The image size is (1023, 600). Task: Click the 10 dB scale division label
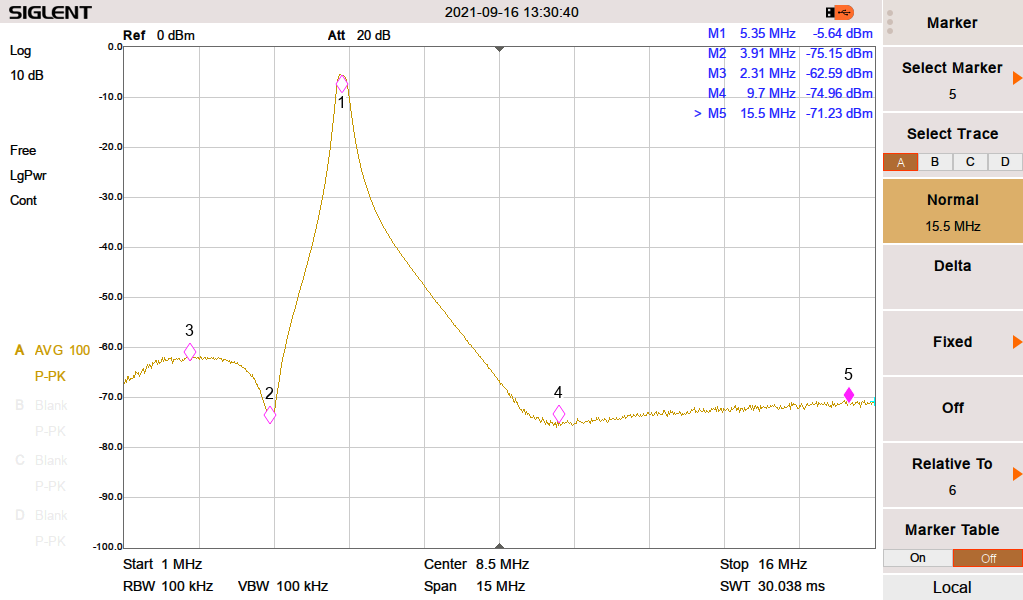point(27,76)
